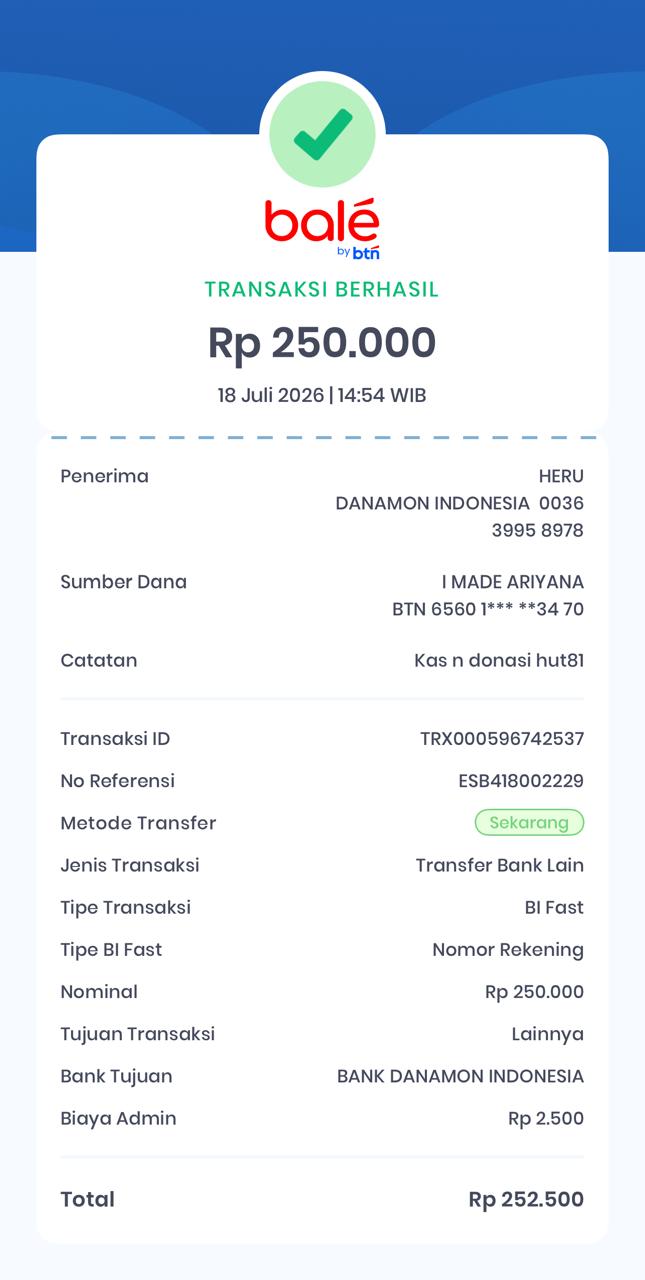Image resolution: width=645 pixels, height=1280 pixels.
Task: Select recipient name HERU
Action: (x=561, y=476)
